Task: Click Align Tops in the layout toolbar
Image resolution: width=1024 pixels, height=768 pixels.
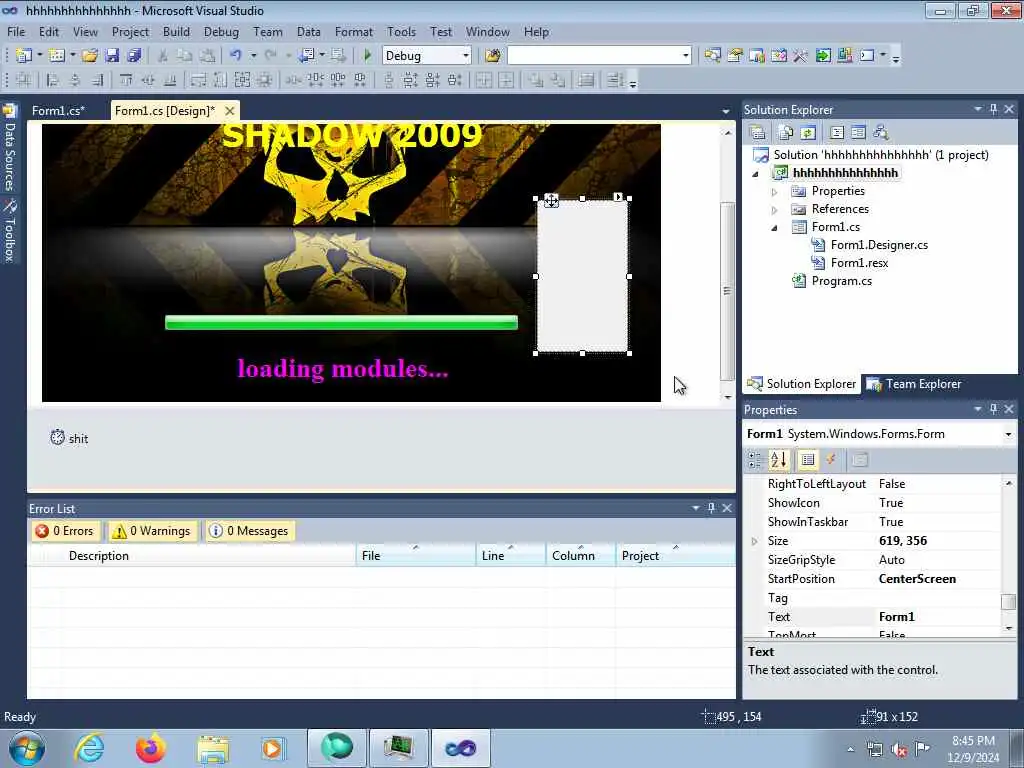Action: coord(125,80)
